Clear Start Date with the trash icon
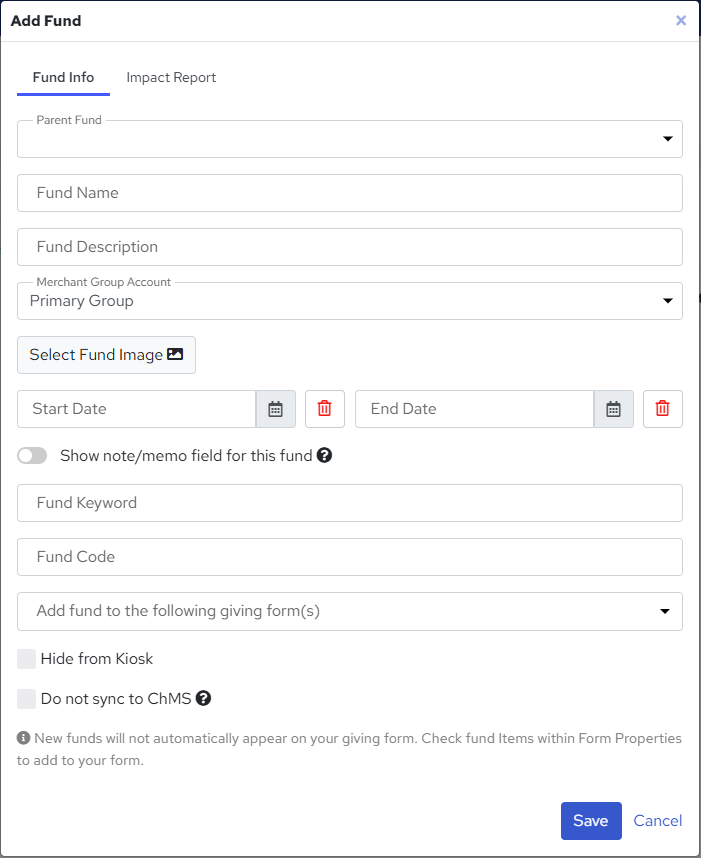This screenshot has width=701, height=858. [325, 409]
